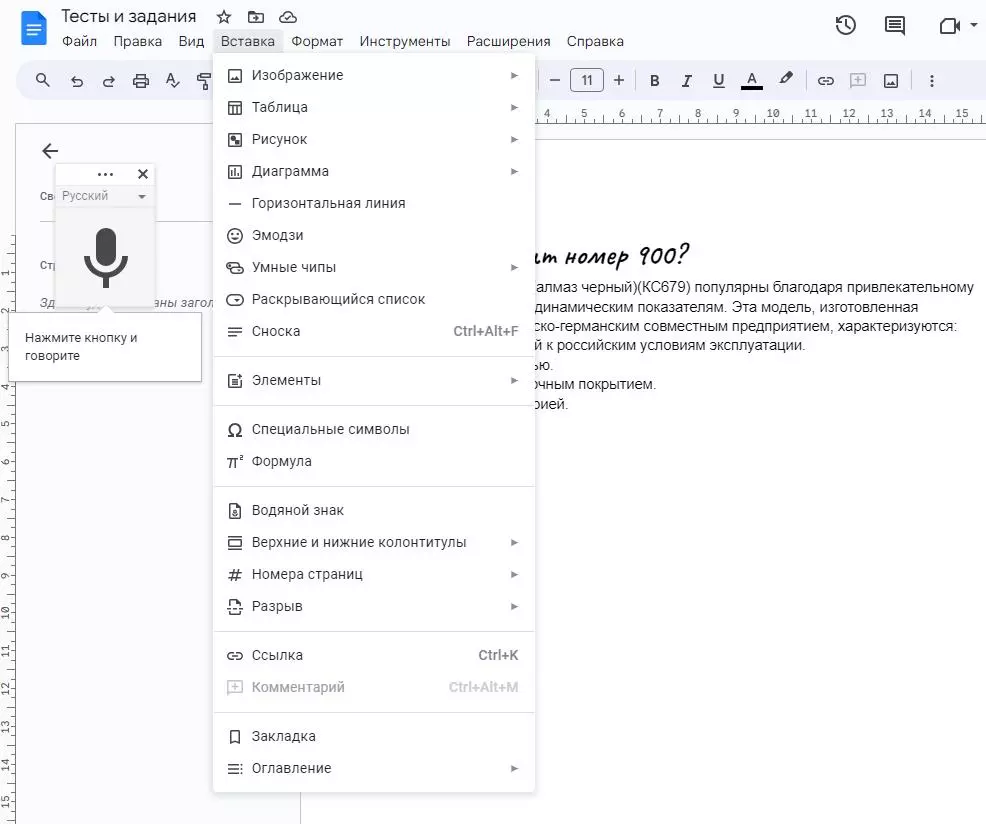The image size is (986, 824).
Task: Close the voice input widget
Action: (143, 174)
